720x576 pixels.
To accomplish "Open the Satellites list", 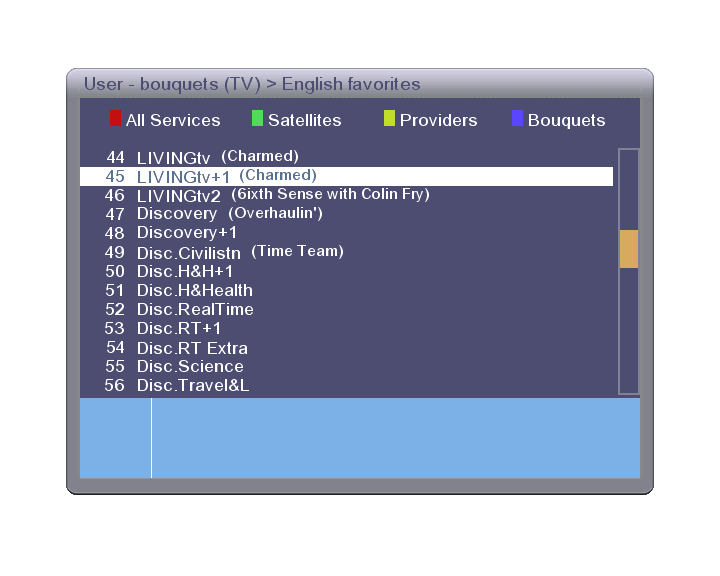I will click(x=304, y=120).
